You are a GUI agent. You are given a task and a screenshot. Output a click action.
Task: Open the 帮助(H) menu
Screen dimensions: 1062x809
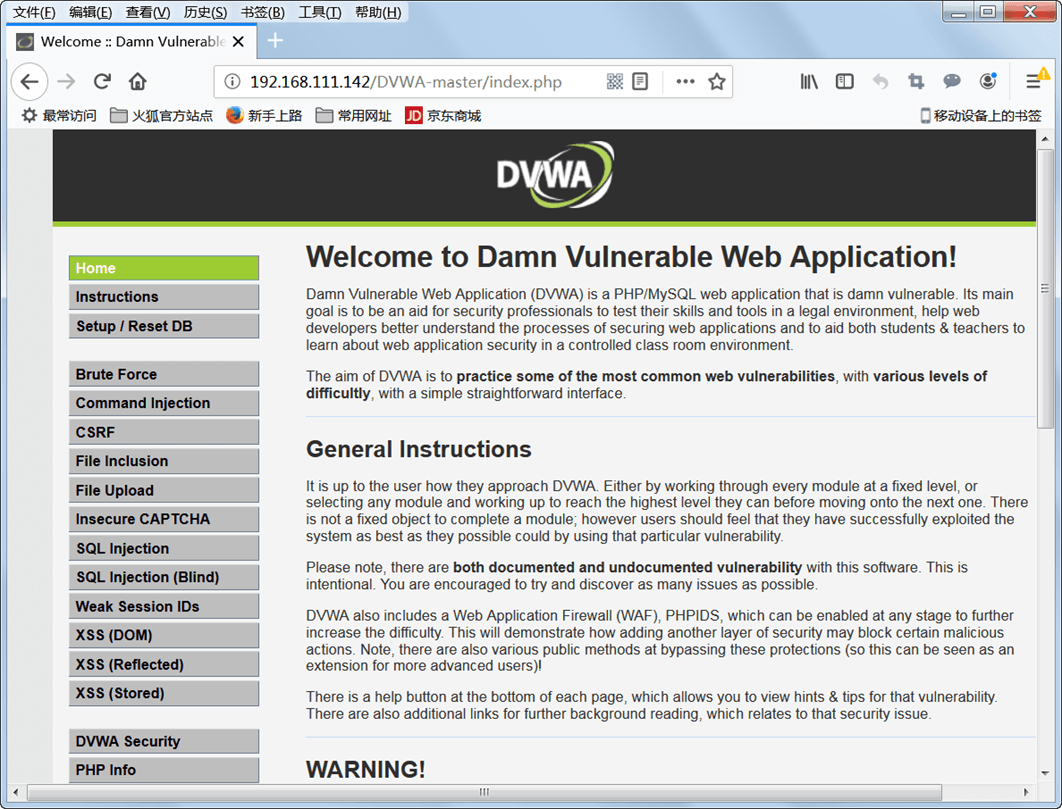378,12
